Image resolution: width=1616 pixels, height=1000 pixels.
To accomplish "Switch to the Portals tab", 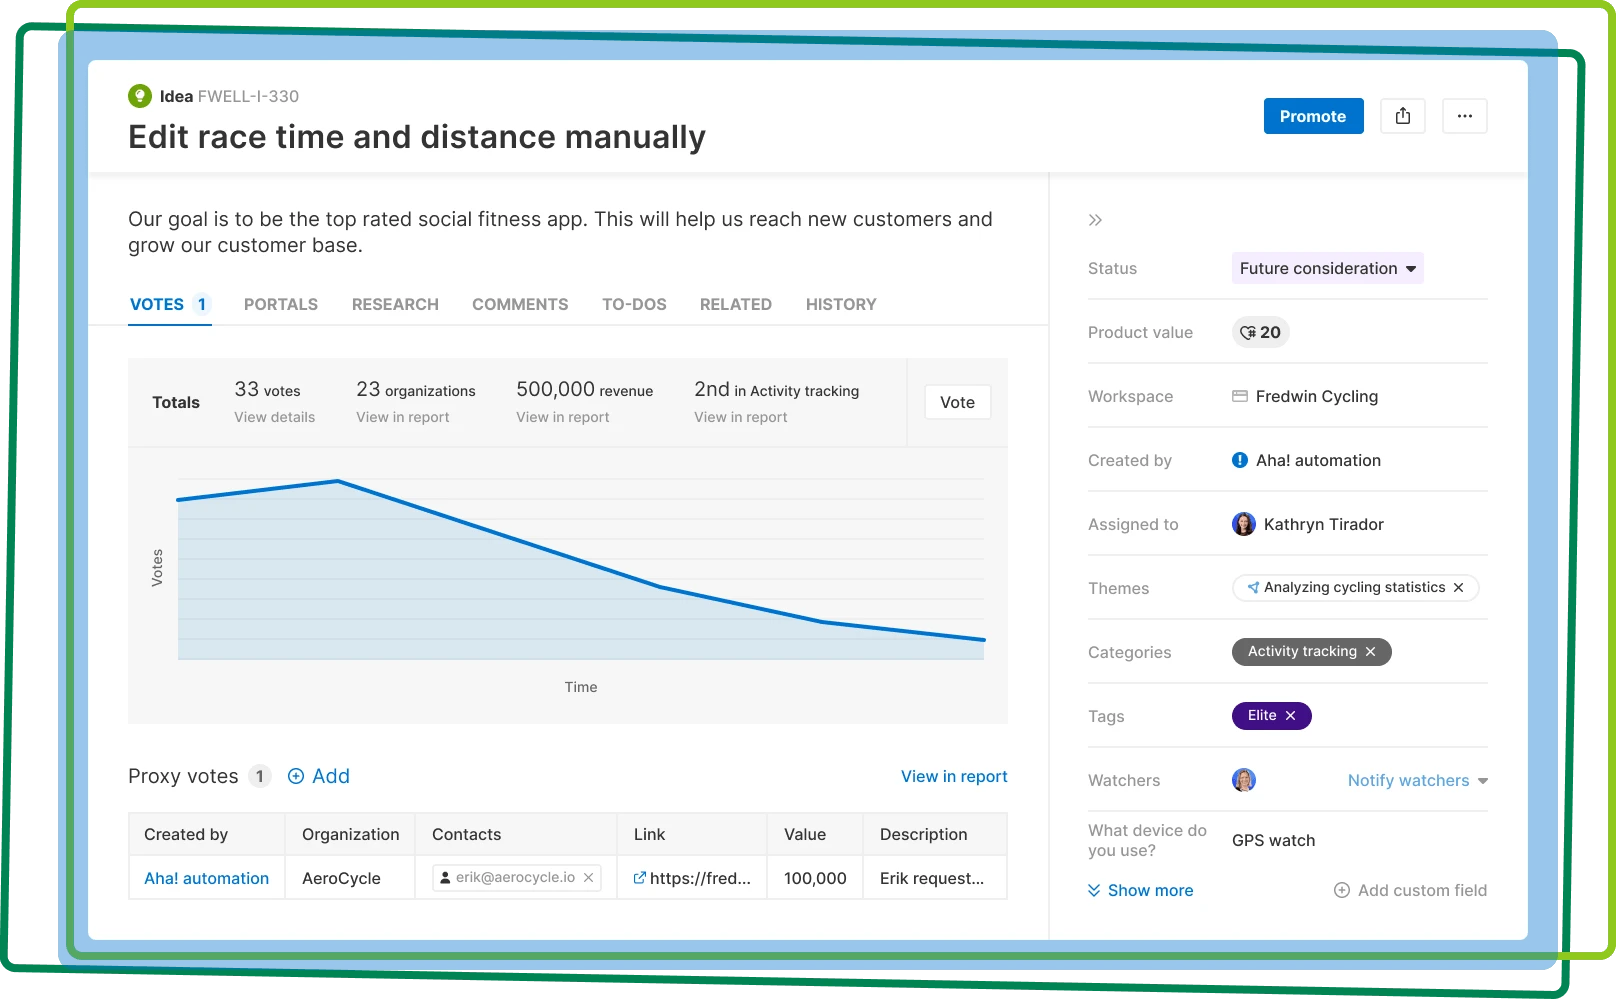I will [x=281, y=304].
